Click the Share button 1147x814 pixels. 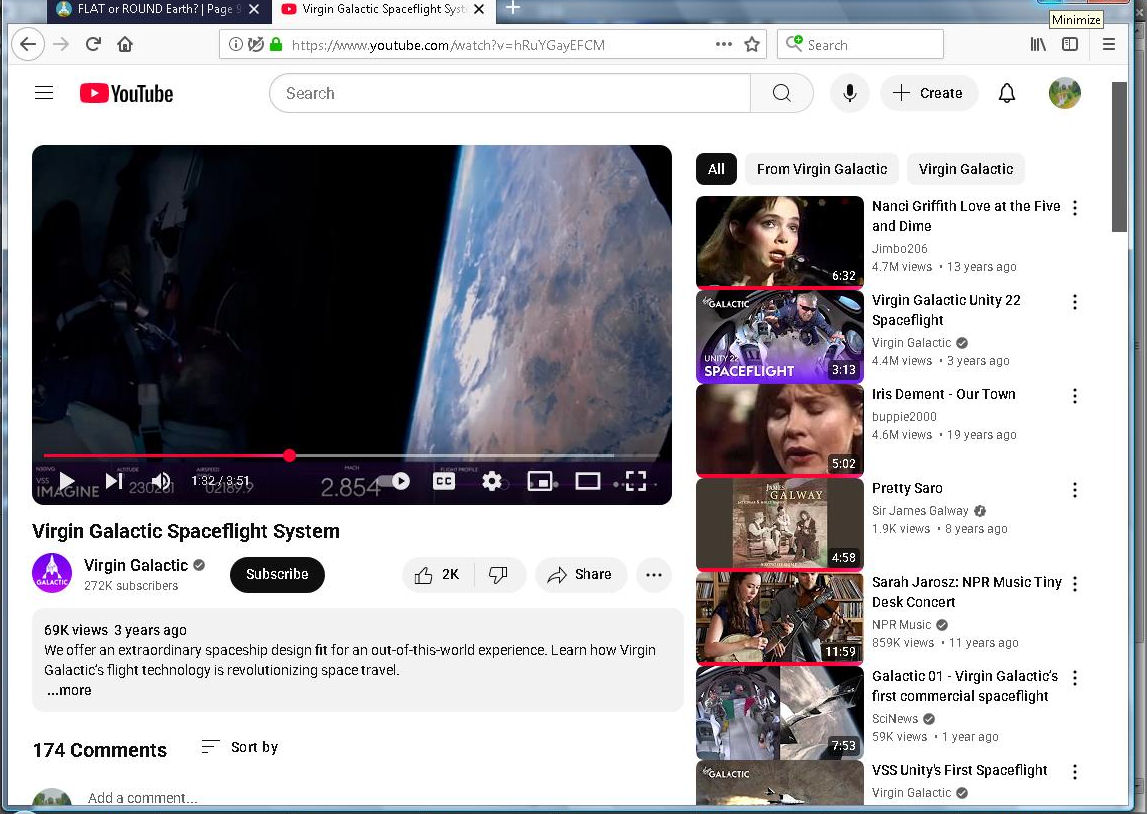coord(580,574)
